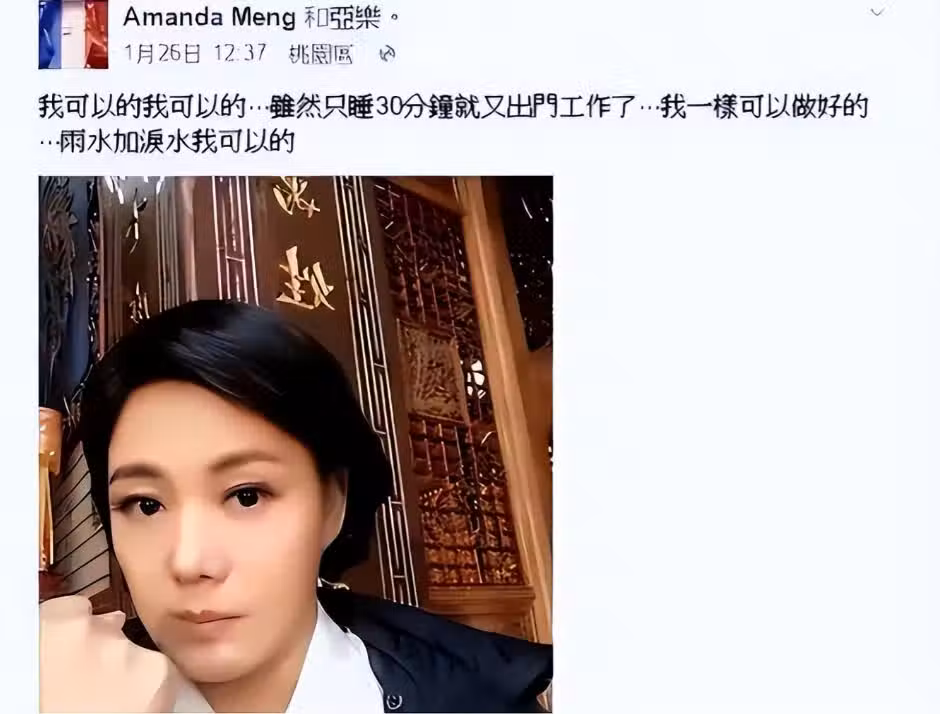Click the phrase 我一樣可以做好的
This screenshot has width=940, height=714.
764,107
